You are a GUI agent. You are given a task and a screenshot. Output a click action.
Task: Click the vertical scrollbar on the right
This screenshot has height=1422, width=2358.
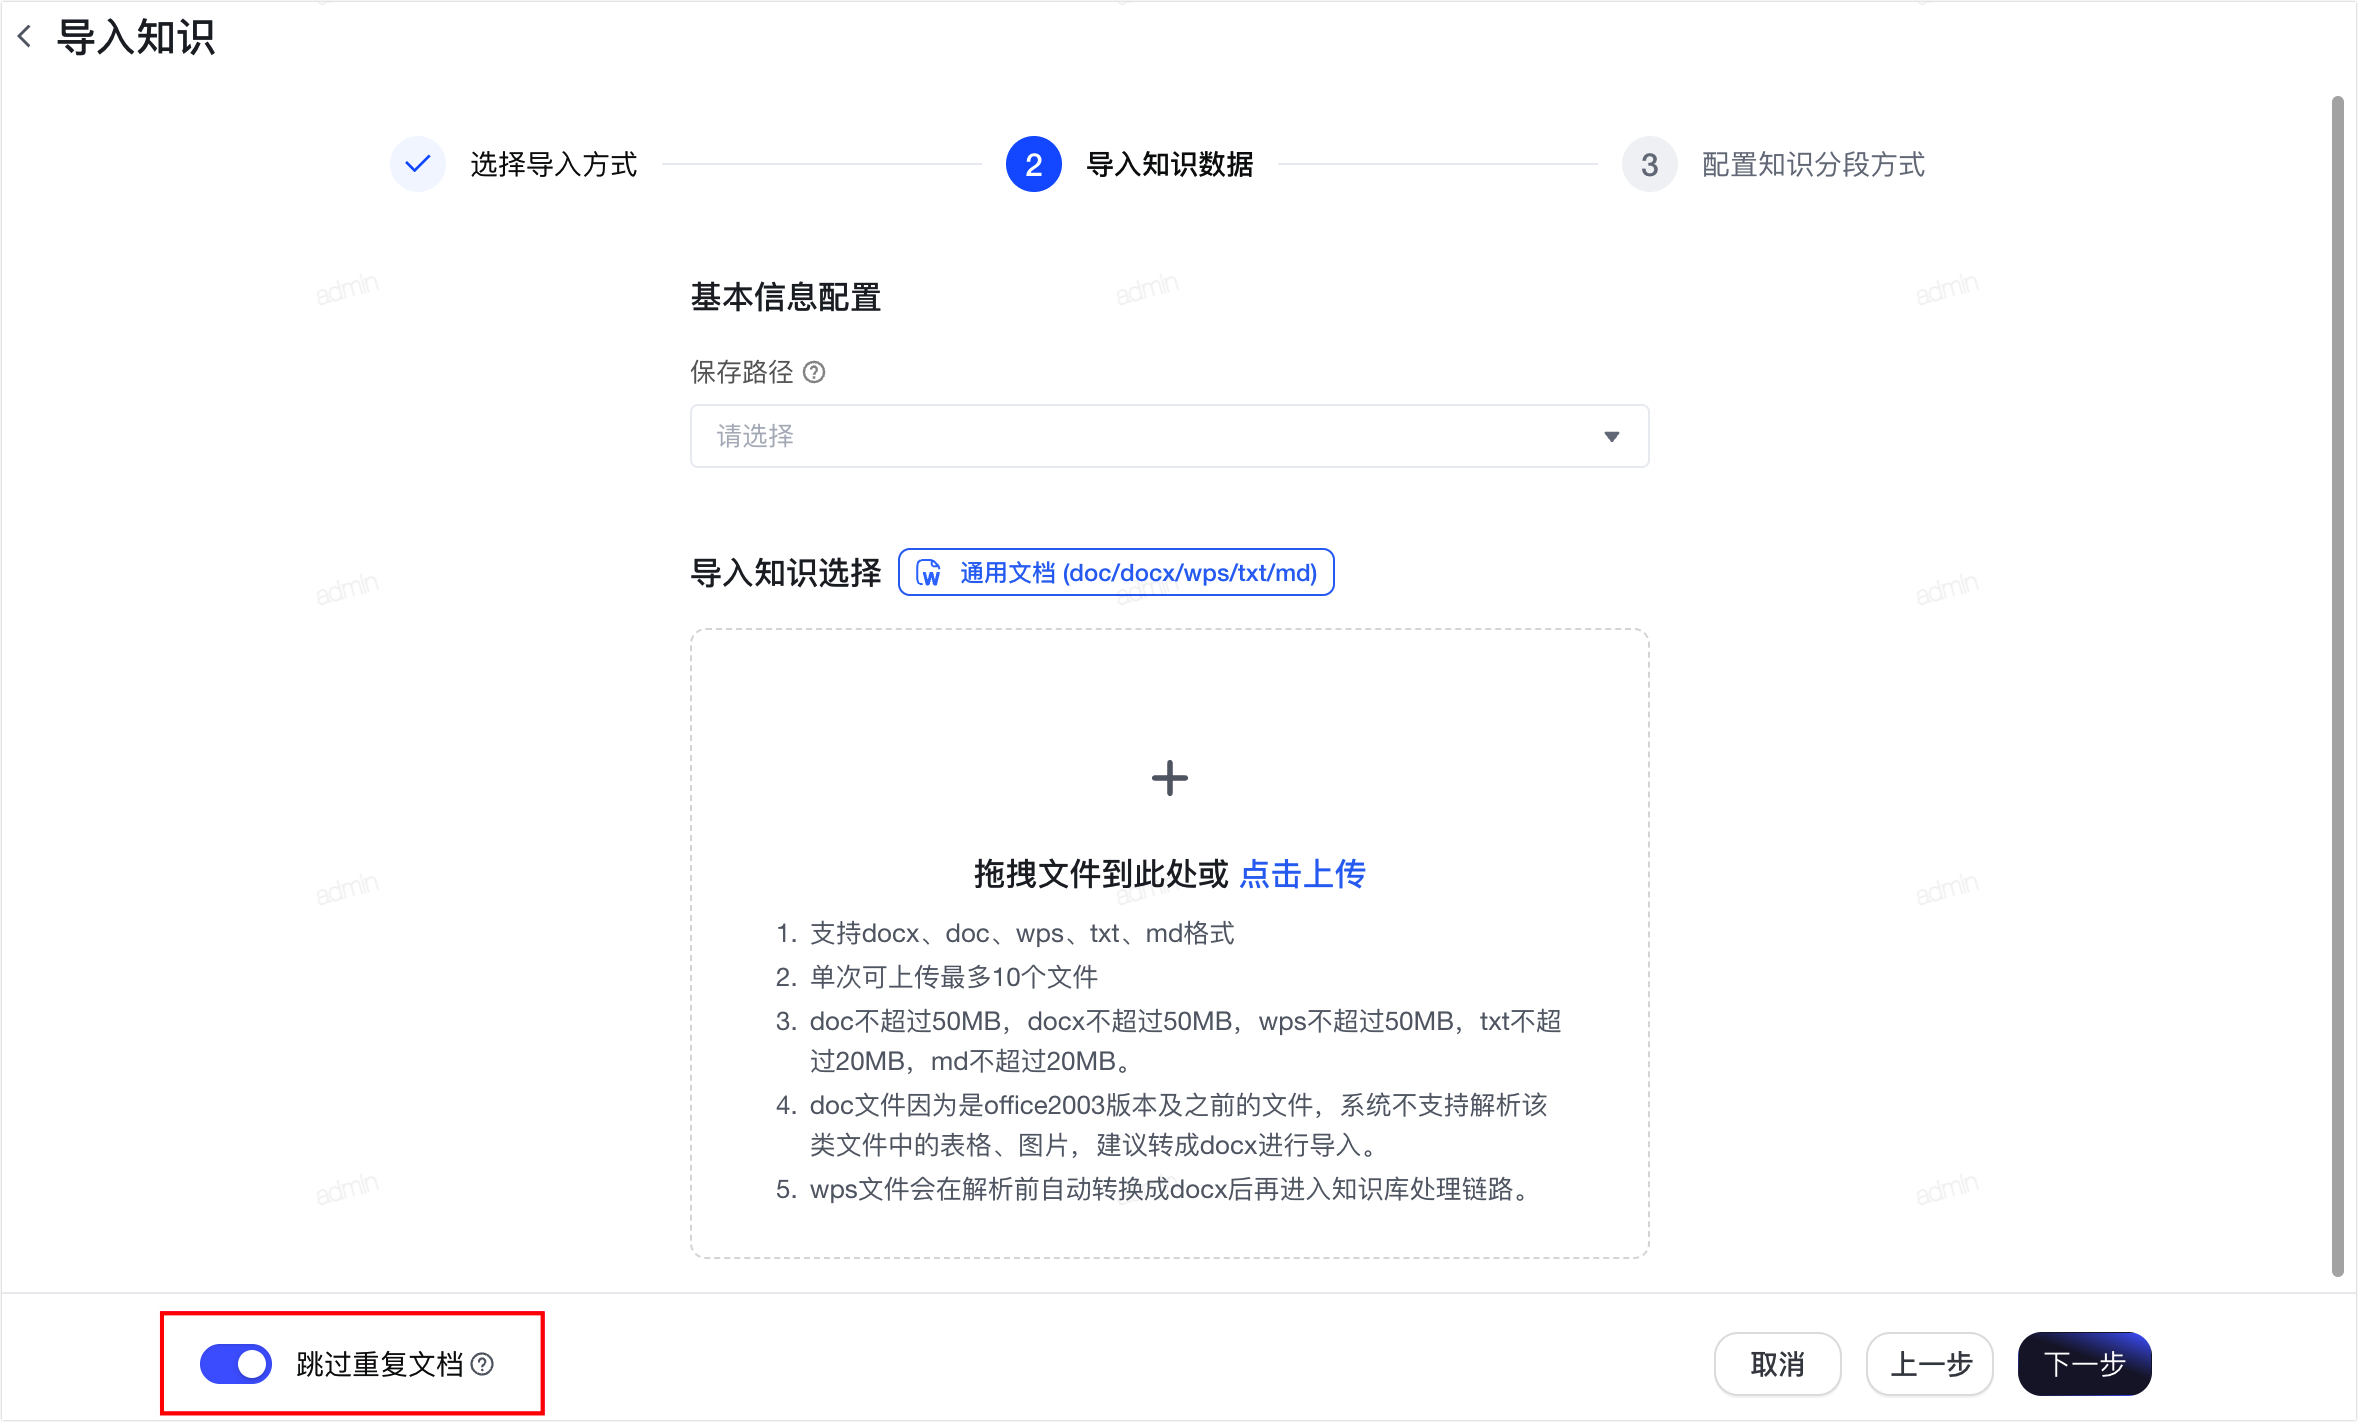pyautogui.click(x=2337, y=686)
